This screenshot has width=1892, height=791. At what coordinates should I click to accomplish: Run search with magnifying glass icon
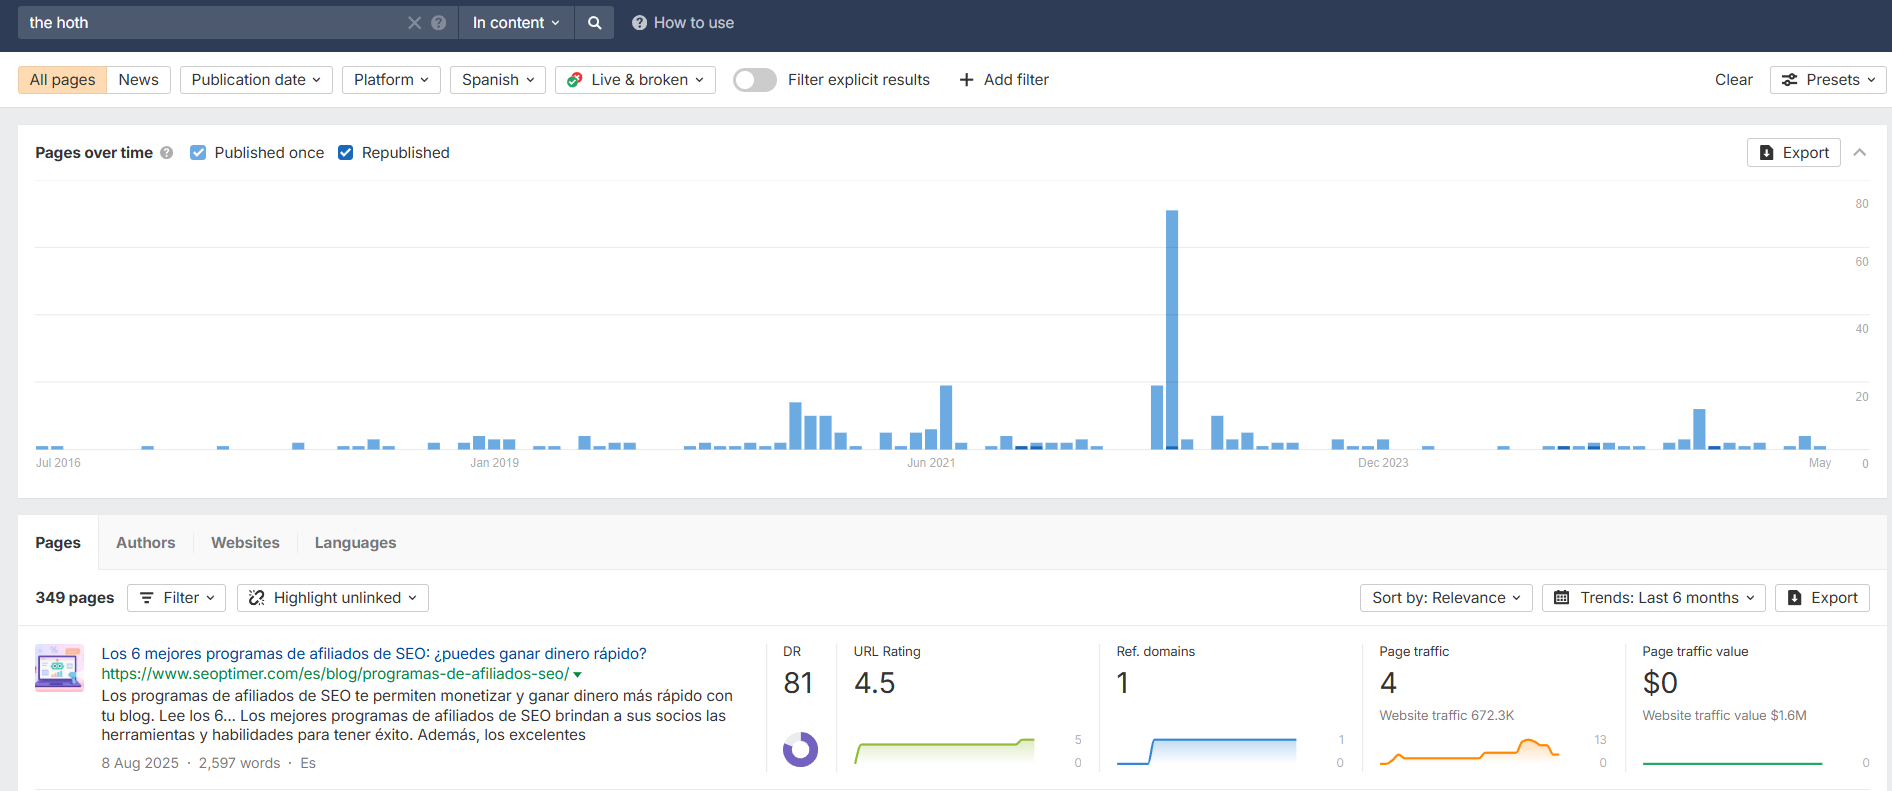click(595, 23)
